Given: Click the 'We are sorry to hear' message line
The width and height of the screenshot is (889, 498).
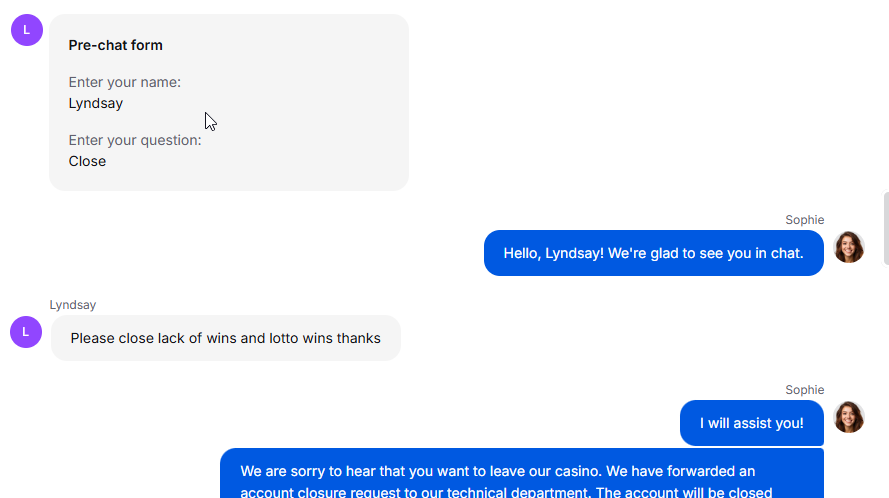Looking at the screenshot, I should [x=498, y=471].
